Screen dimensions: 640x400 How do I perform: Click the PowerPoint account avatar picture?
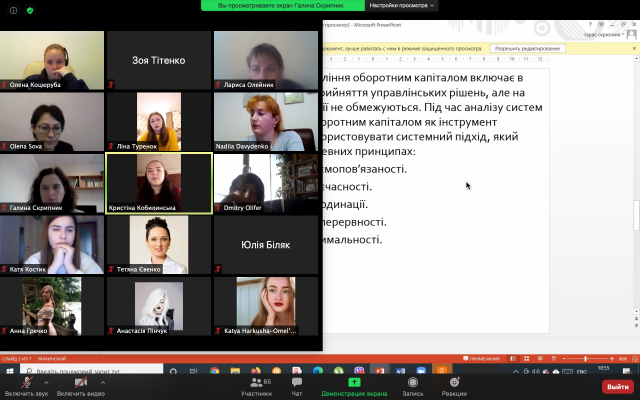click(x=631, y=35)
